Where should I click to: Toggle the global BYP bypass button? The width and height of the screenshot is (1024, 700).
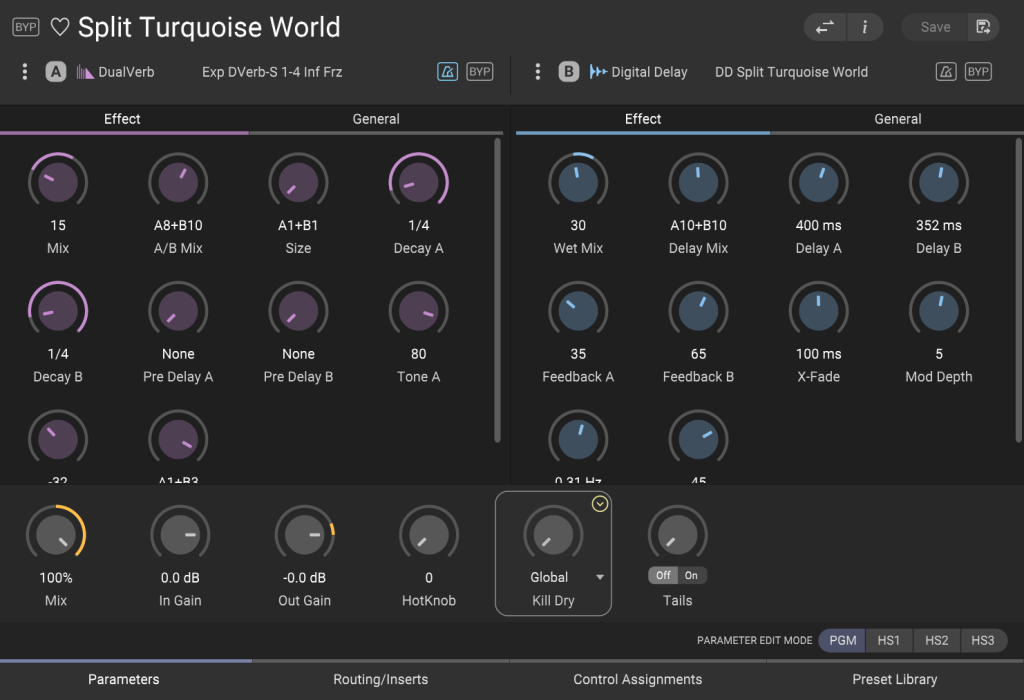point(25,27)
